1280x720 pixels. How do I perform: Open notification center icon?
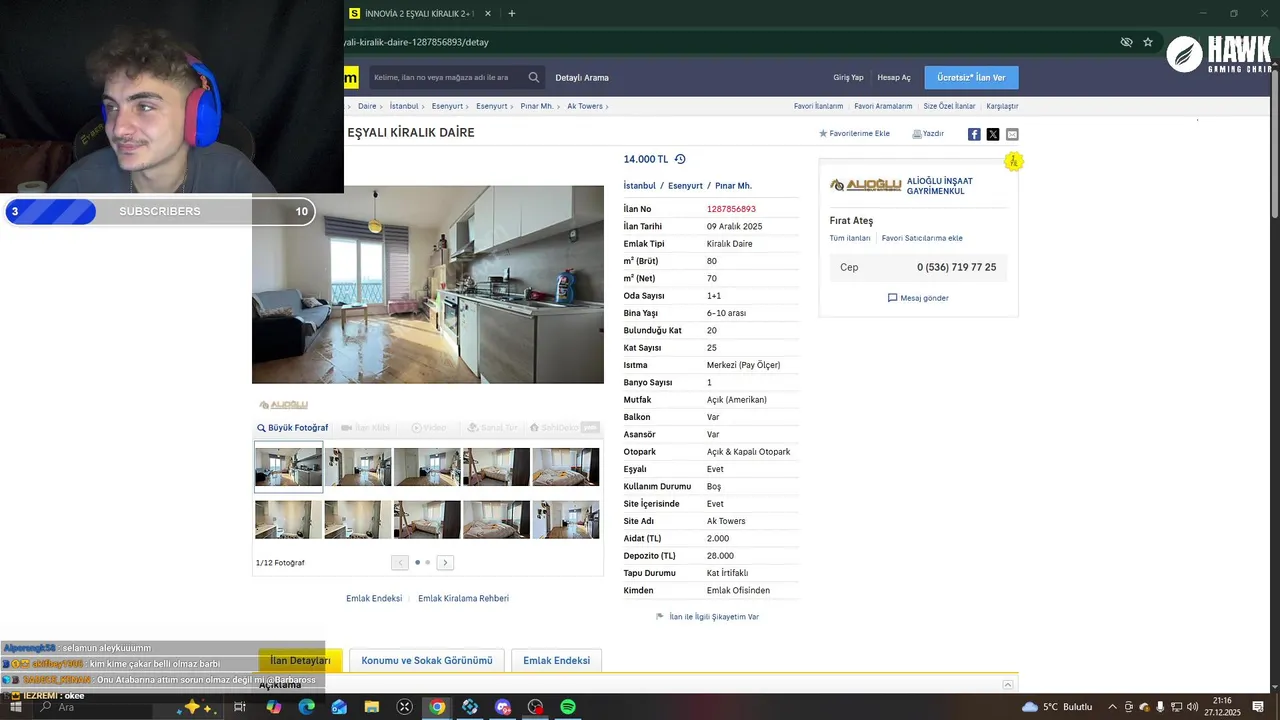point(1258,707)
